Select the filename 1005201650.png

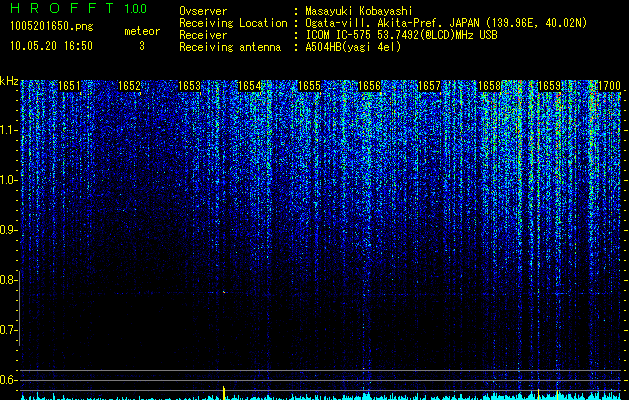(x=52, y=27)
